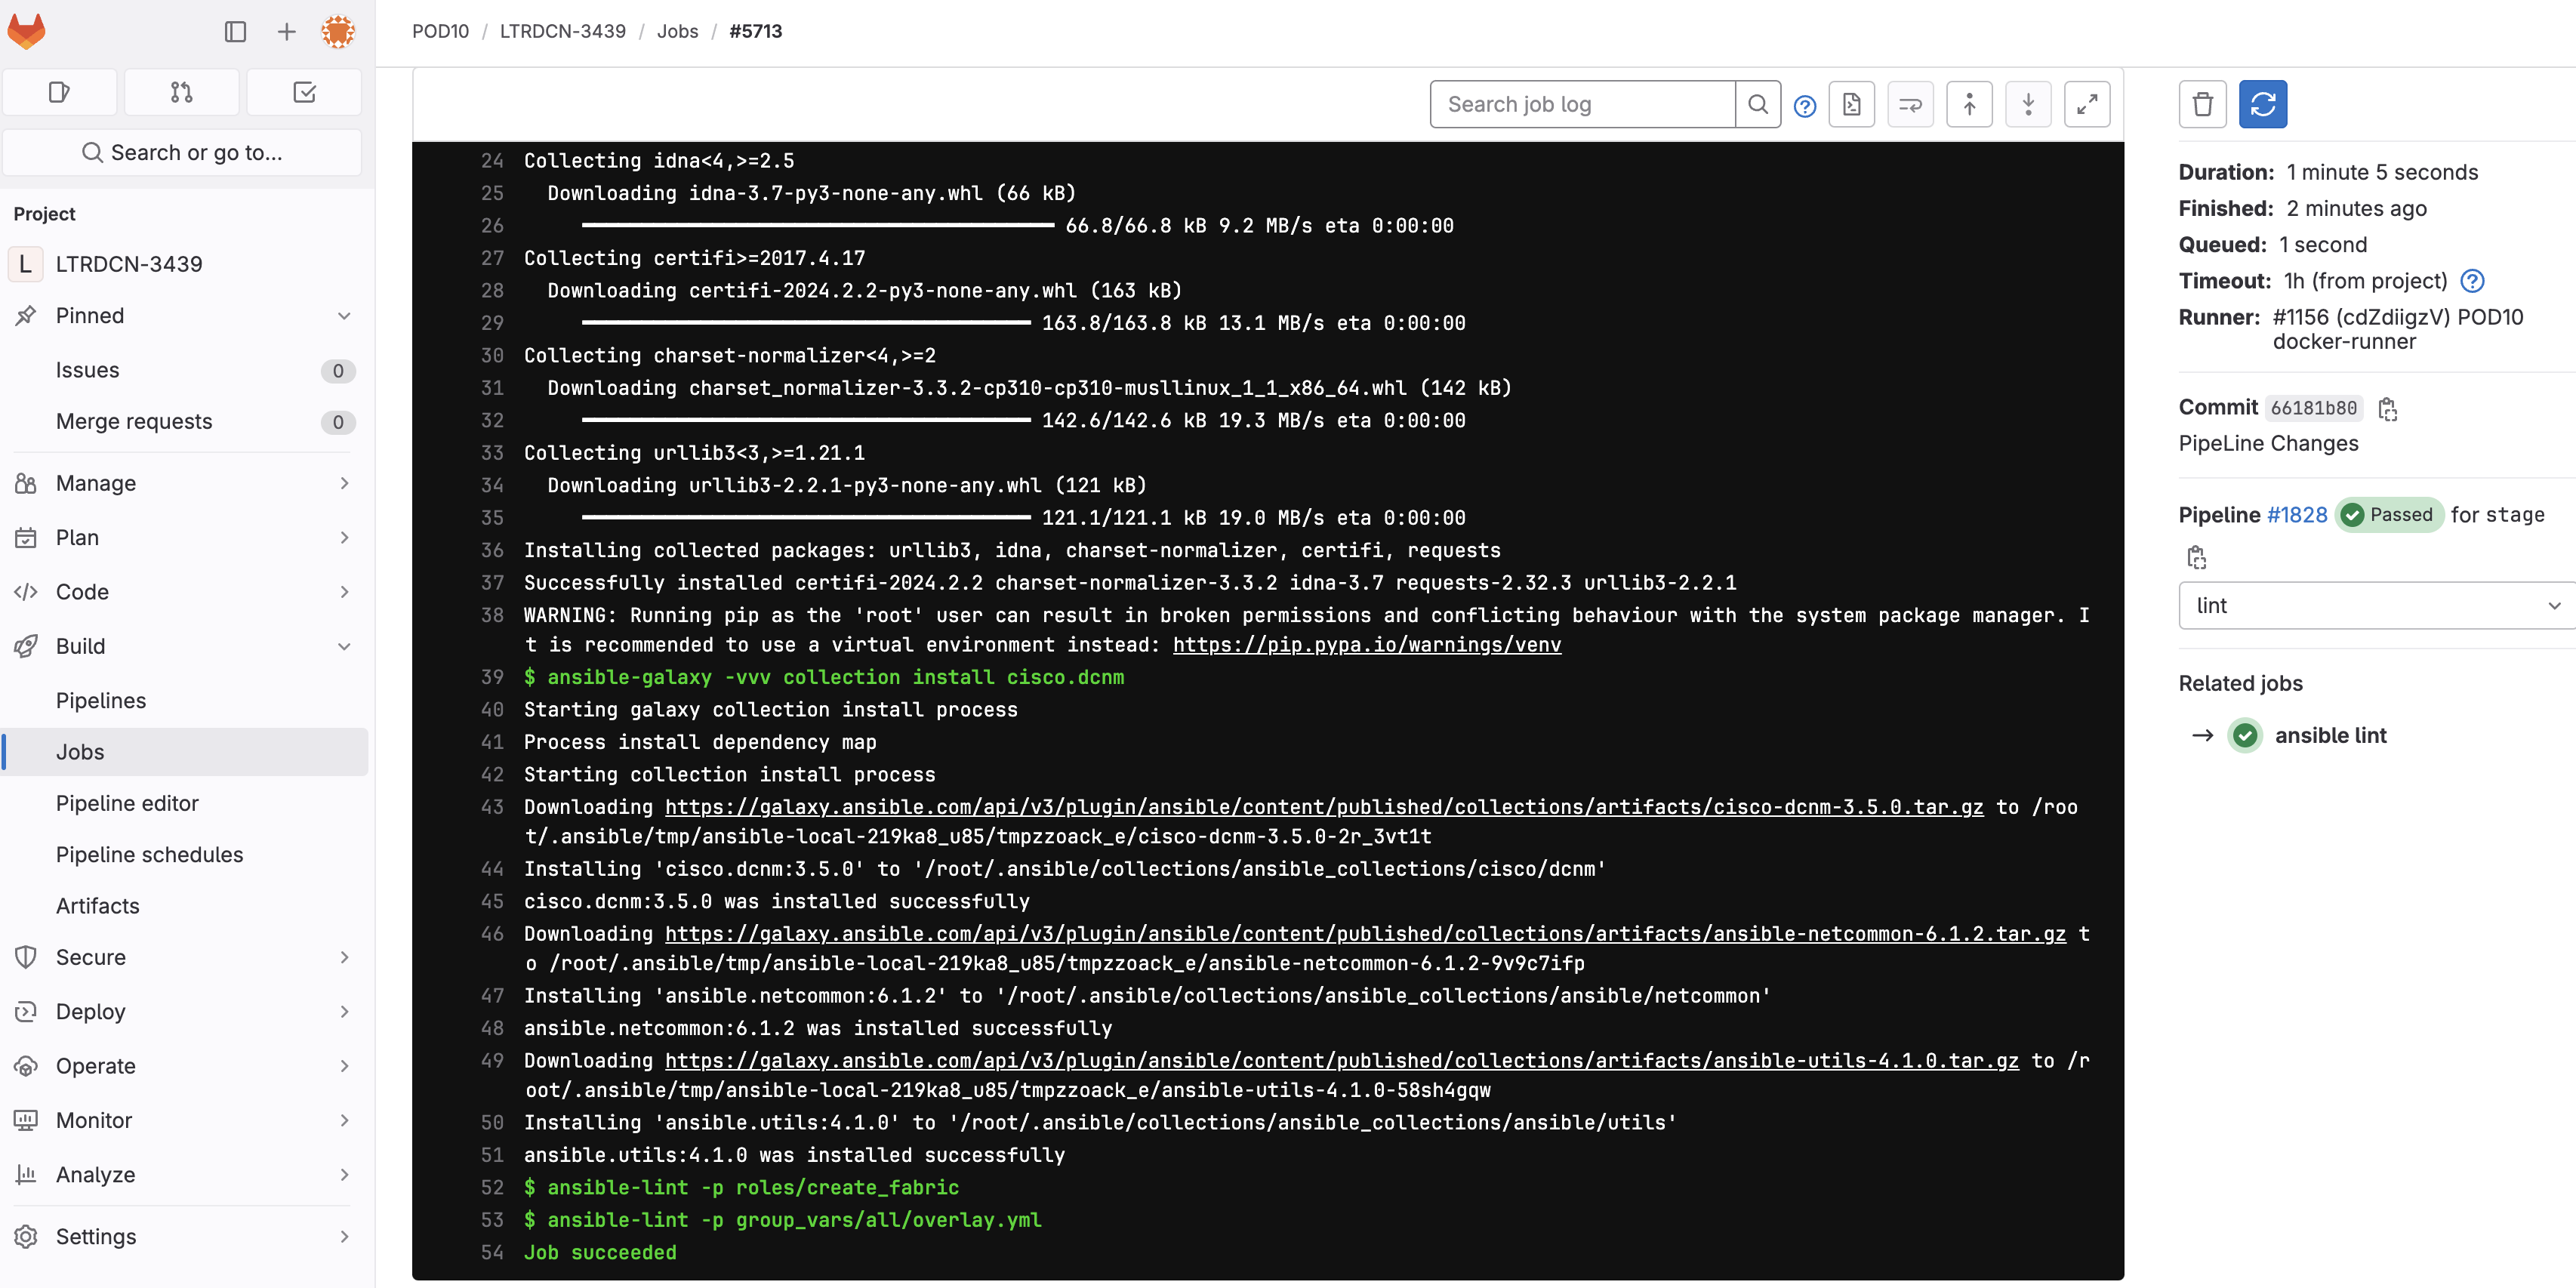Click the GitLab fox logo

(27, 31)
